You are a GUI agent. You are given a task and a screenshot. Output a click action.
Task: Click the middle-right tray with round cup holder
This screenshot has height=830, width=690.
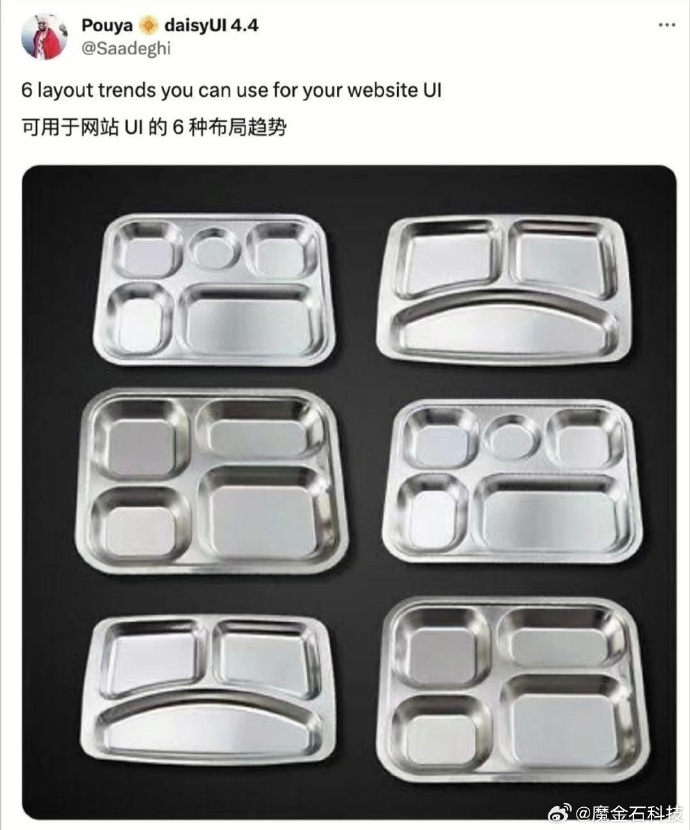(513, 482)
